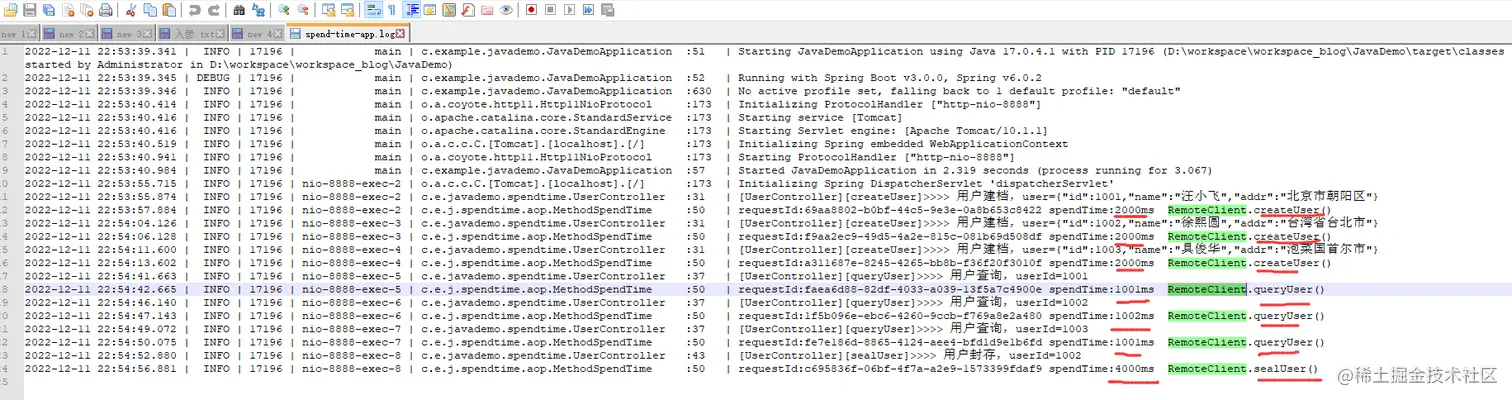Close the new 2 tab
Screen dimensions: 1512x400
click(90, 34)
